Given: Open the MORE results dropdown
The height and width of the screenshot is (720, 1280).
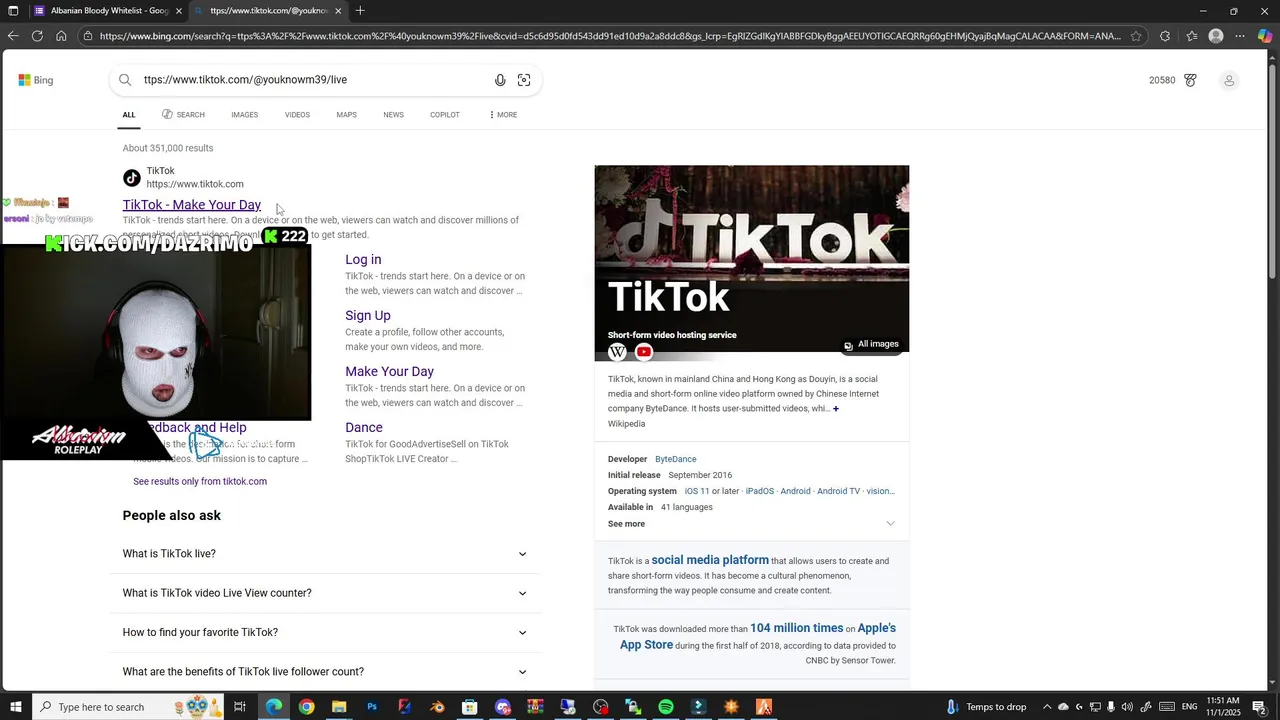Looking at the screenshot, I should (503, 115).
